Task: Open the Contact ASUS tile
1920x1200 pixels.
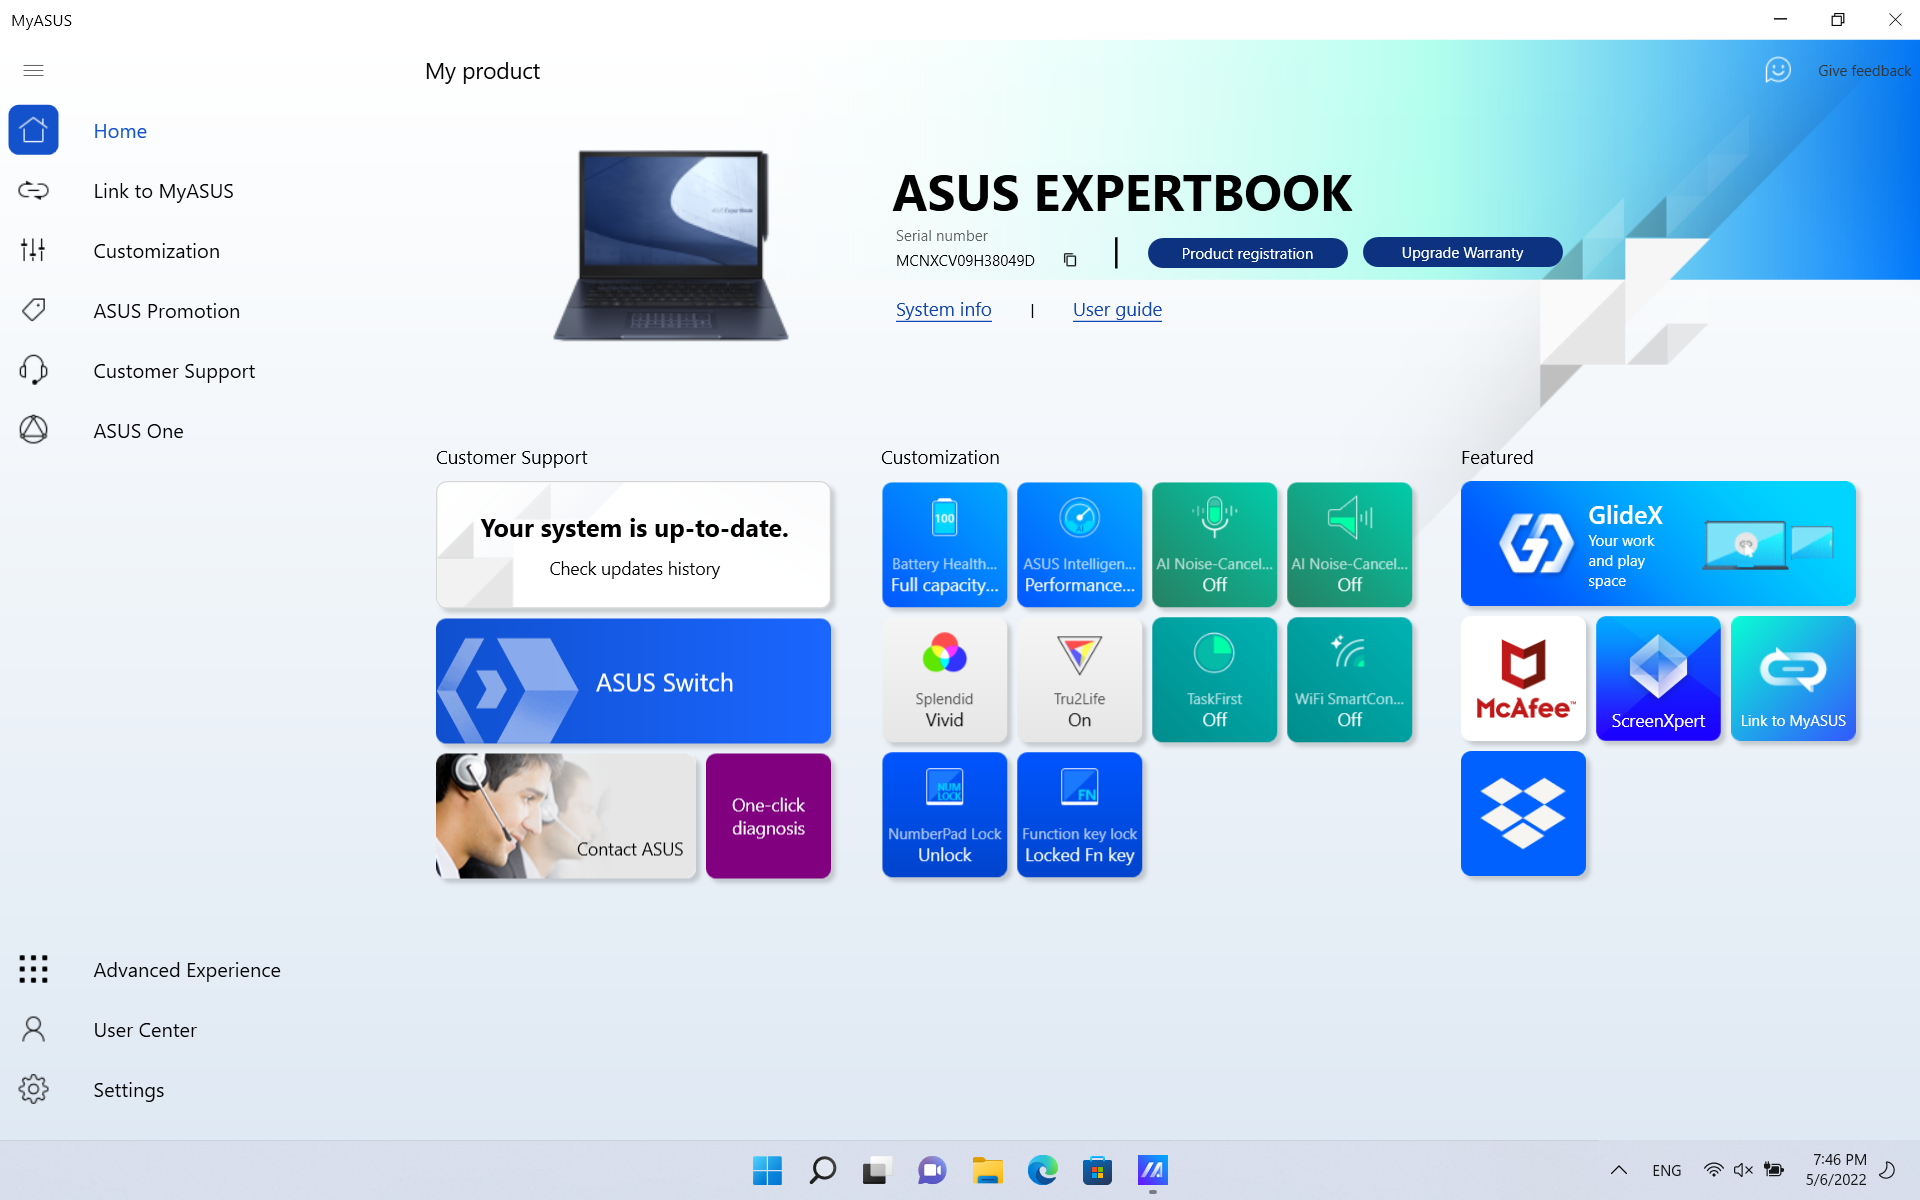Action: (566, 816)
